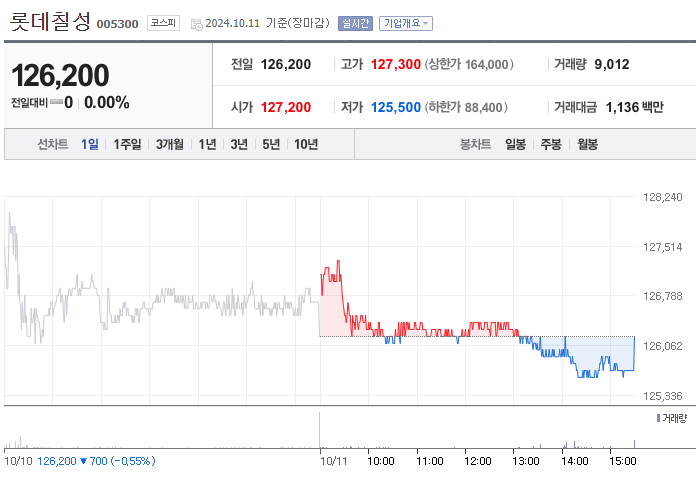This screenshot has width=696, height=481.
Task: Click the ▼ 700 (-0.55%) previous-day change
Action: (118, 461)
